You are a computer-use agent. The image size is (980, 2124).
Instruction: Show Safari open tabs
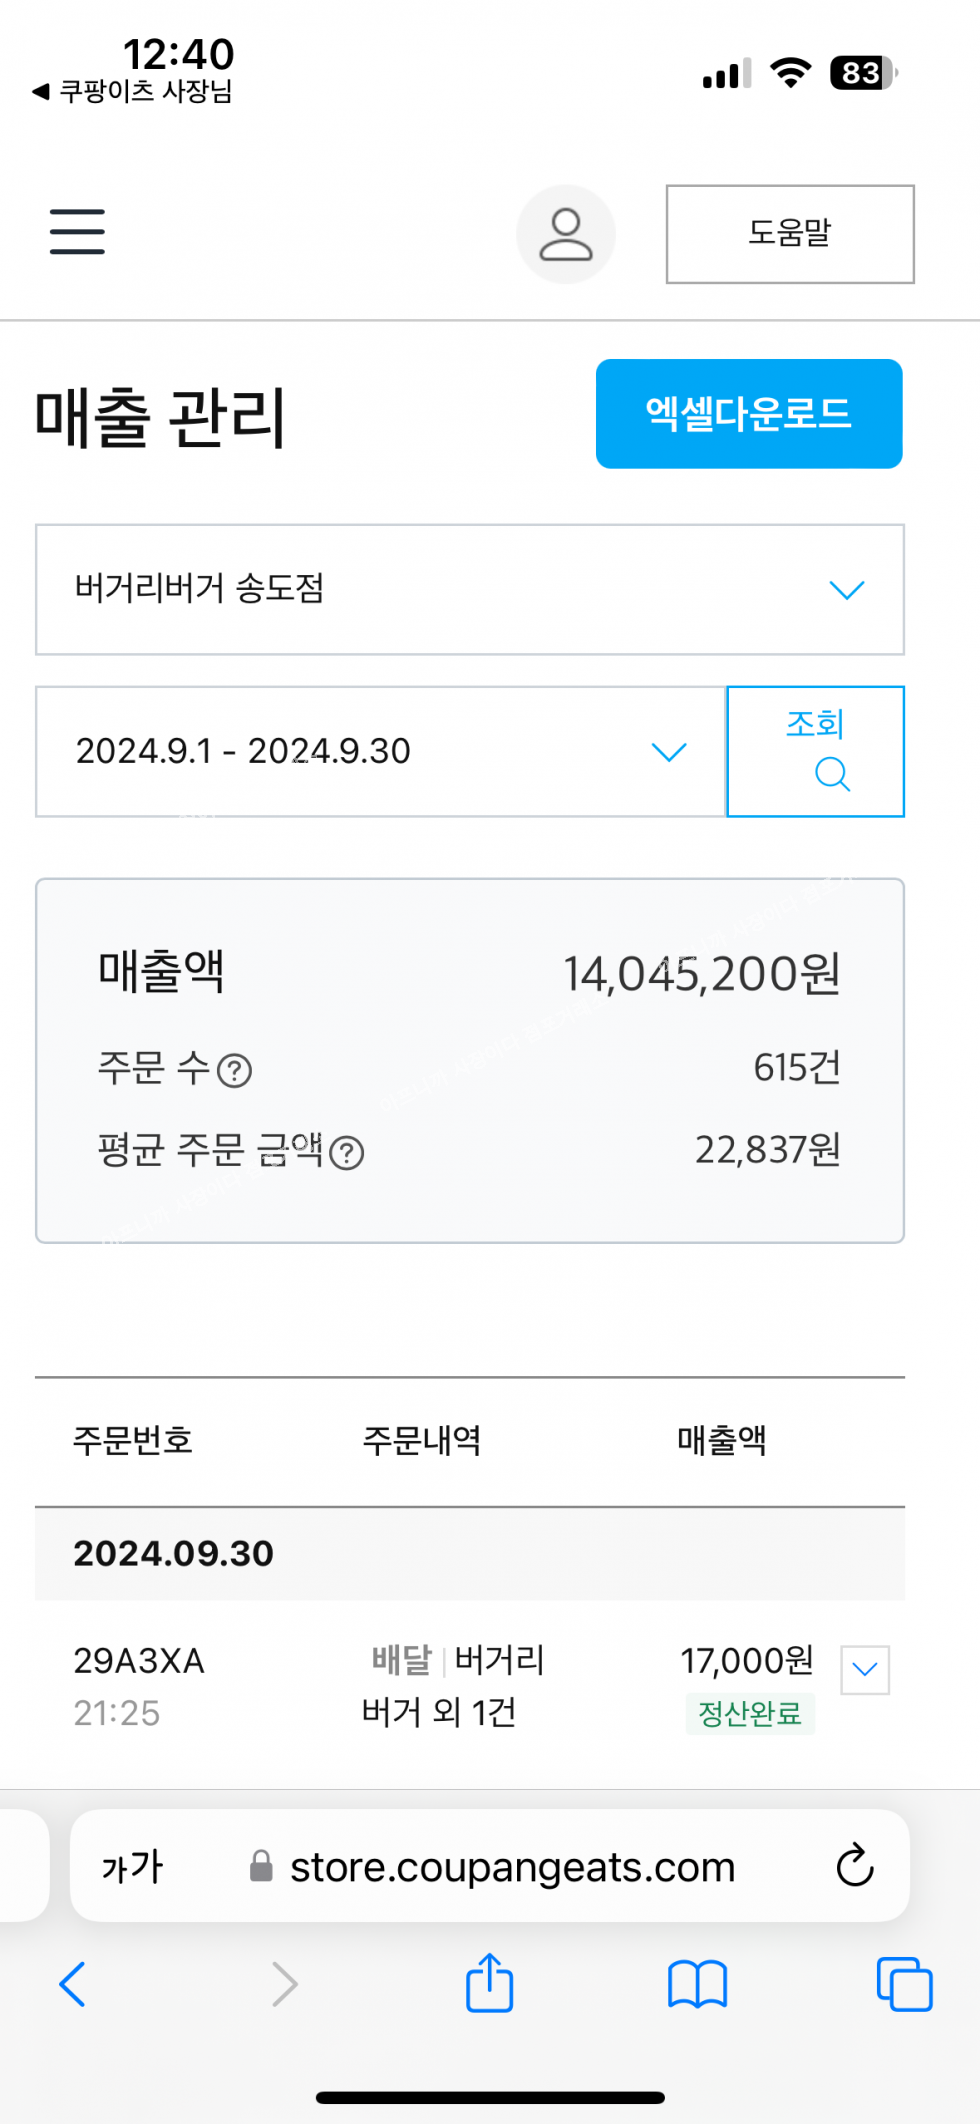[x=904, y=1983]
